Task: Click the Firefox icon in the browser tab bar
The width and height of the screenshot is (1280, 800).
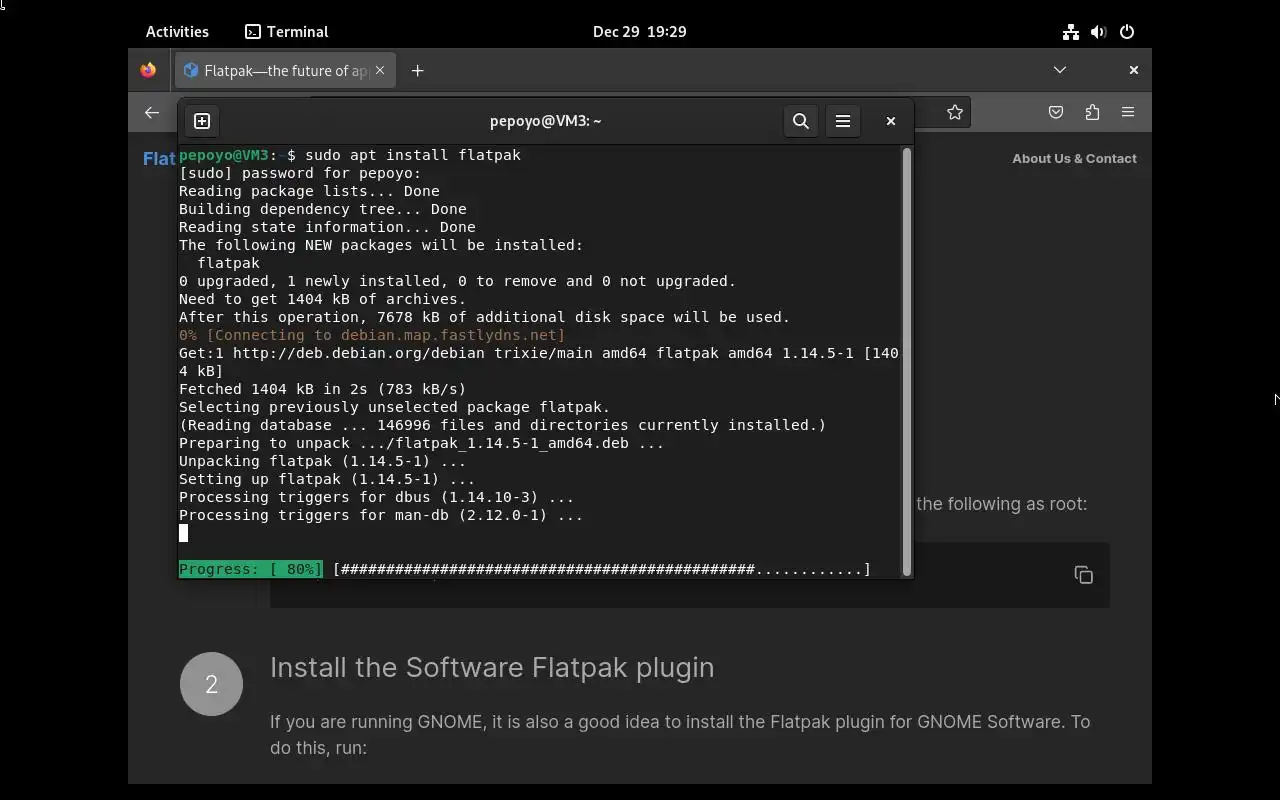Action: 148,70
